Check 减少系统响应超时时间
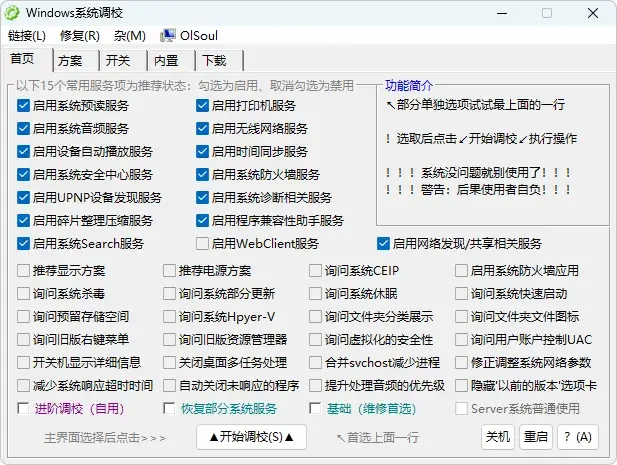The image size is (617, 465). click(x=23, y=386)
